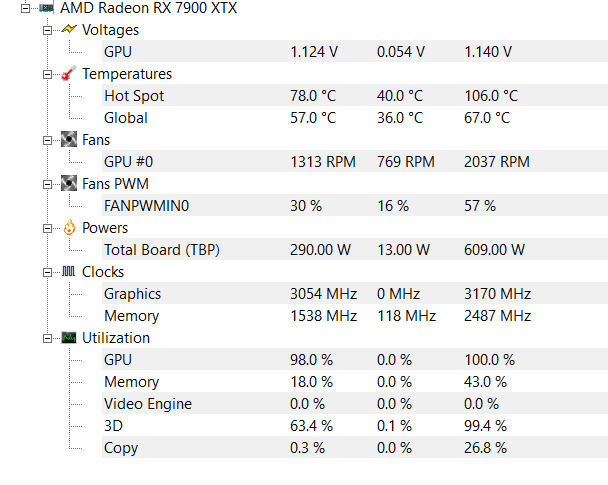Click the fan icon next to Fans
The width and height of the screenshot is (608, 485).
(69, 139)
